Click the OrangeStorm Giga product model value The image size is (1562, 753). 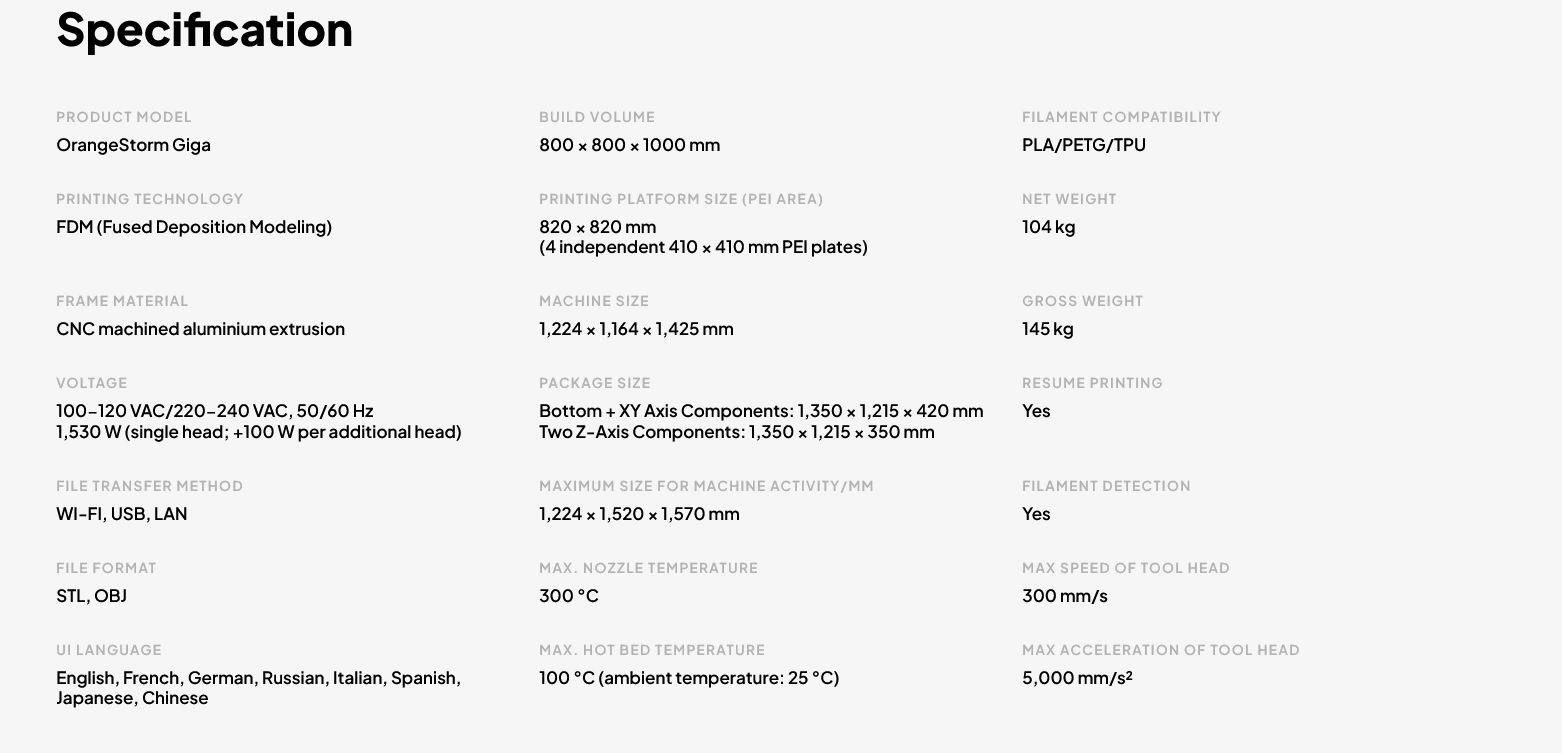[133, 145]
